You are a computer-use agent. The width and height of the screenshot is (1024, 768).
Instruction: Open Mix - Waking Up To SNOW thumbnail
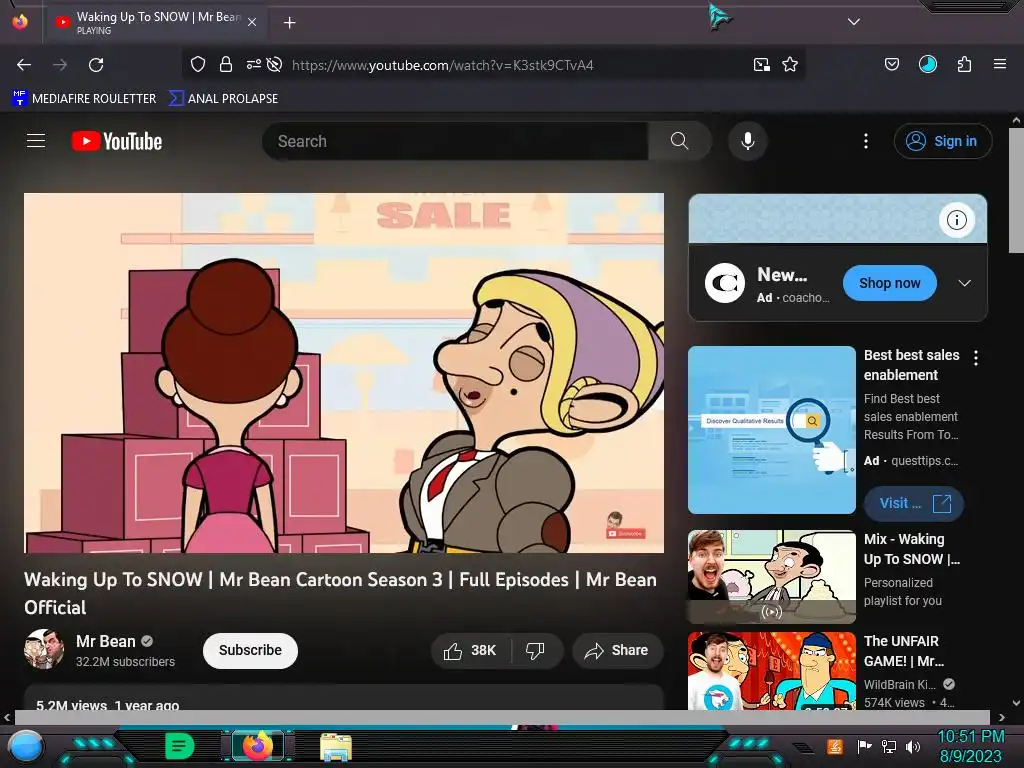point(772,577)
